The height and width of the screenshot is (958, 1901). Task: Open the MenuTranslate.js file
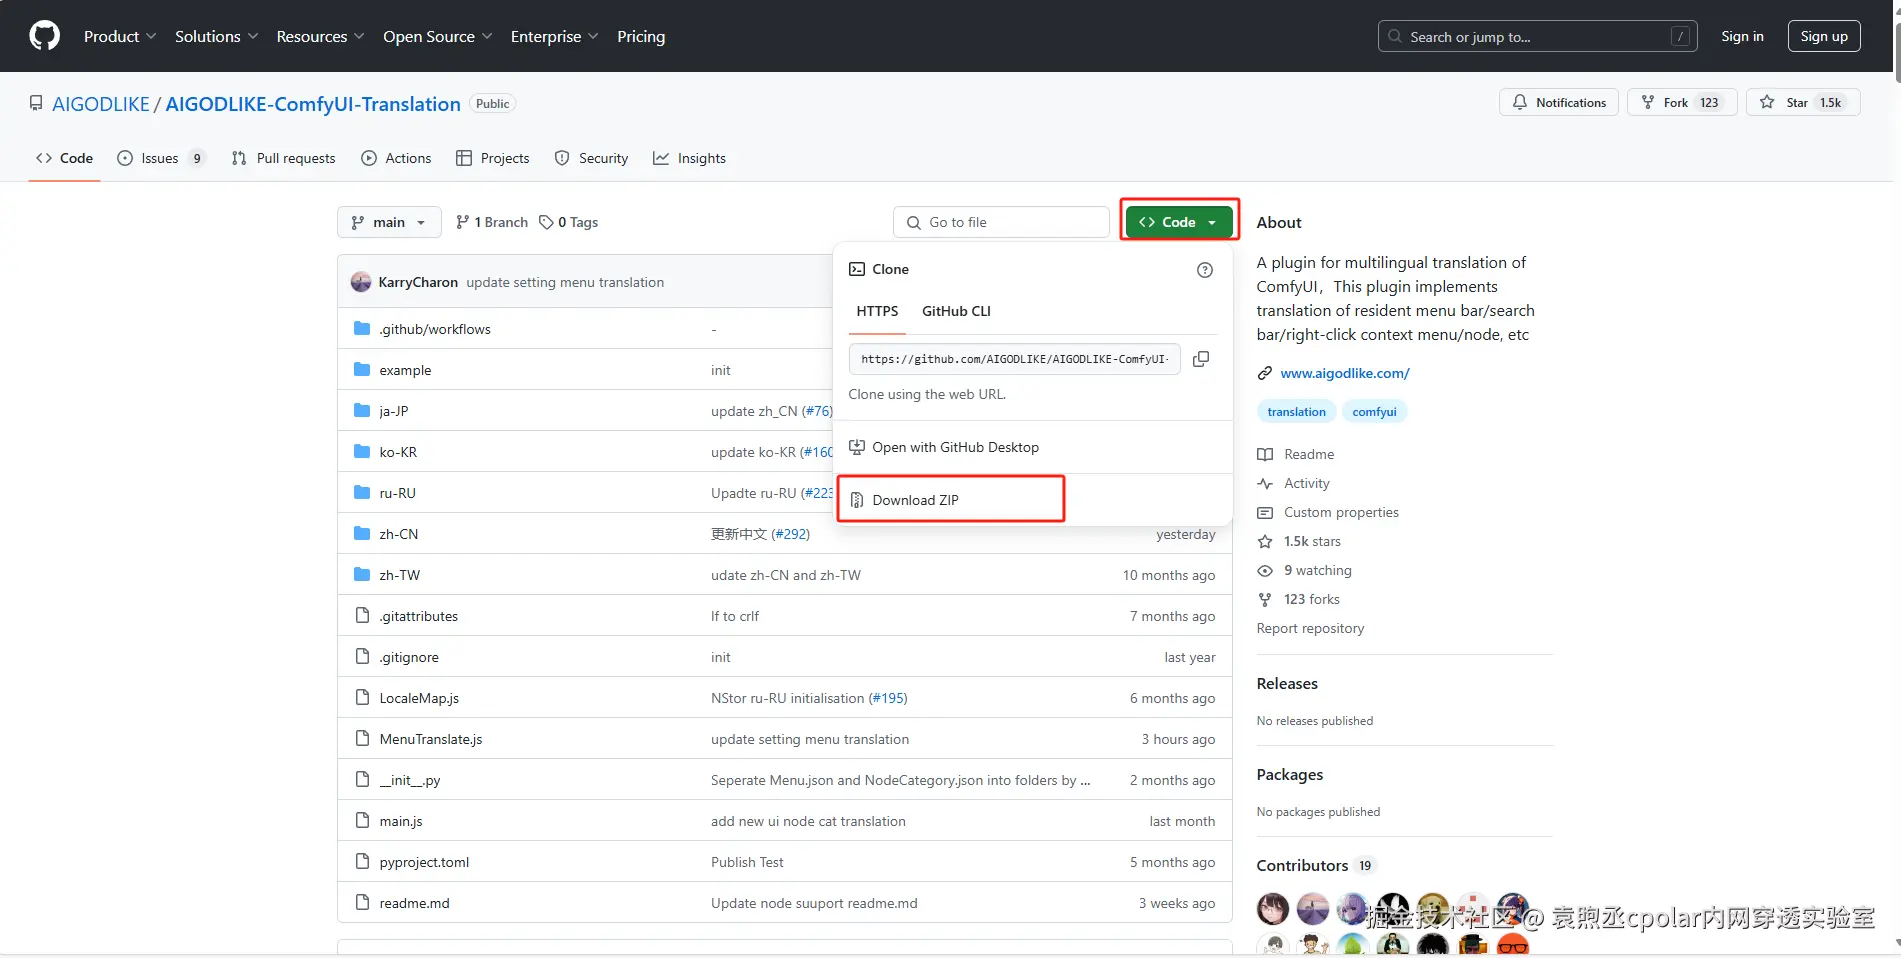click(431, 739)
